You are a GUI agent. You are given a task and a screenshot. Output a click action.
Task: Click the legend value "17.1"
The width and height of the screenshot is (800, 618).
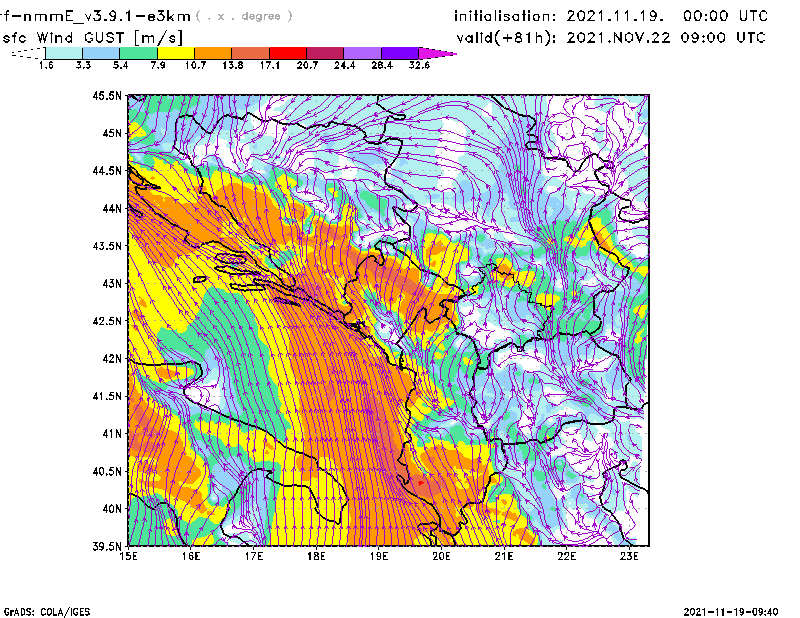coord(269,65)
